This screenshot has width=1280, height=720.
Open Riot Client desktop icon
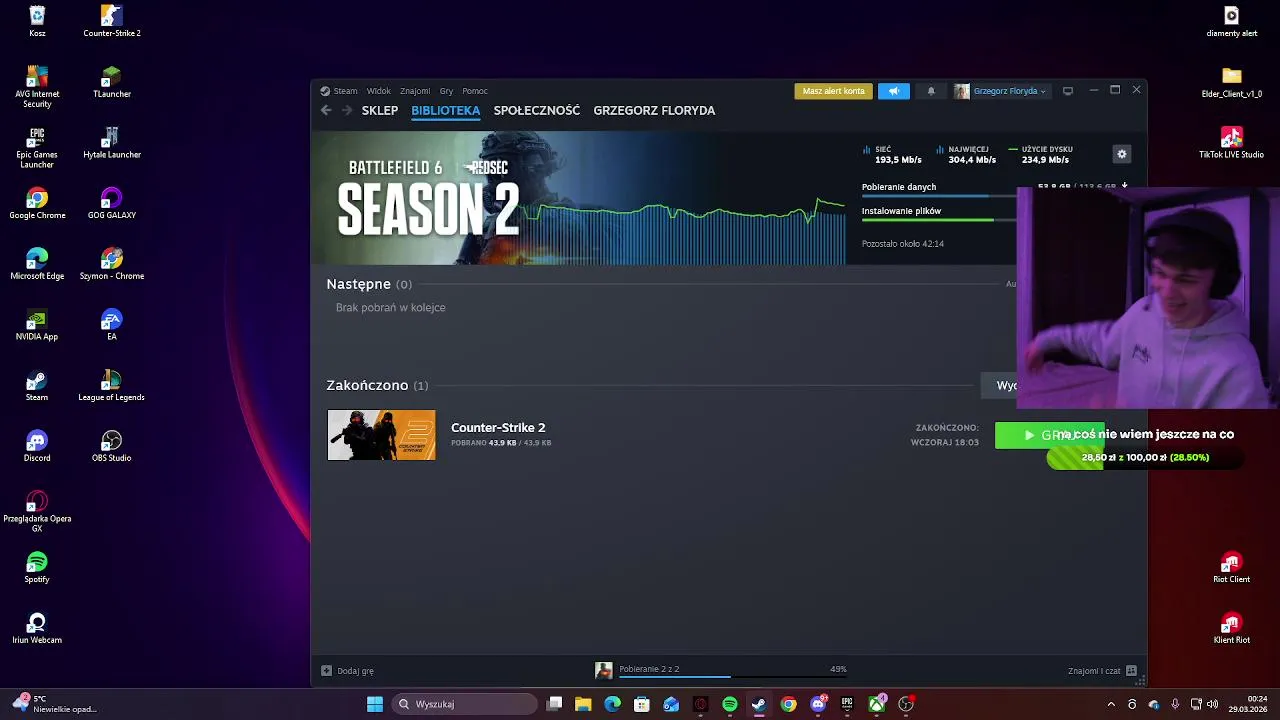click(1232, 568)
